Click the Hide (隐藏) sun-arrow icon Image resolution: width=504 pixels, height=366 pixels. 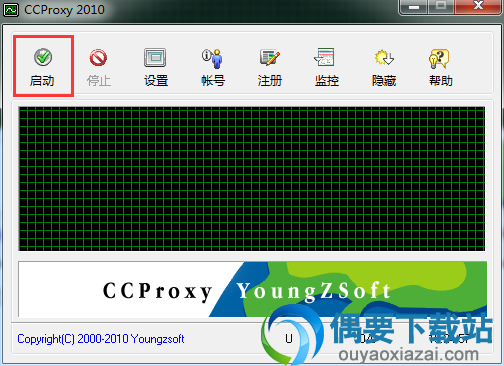(x=384, y=58)
